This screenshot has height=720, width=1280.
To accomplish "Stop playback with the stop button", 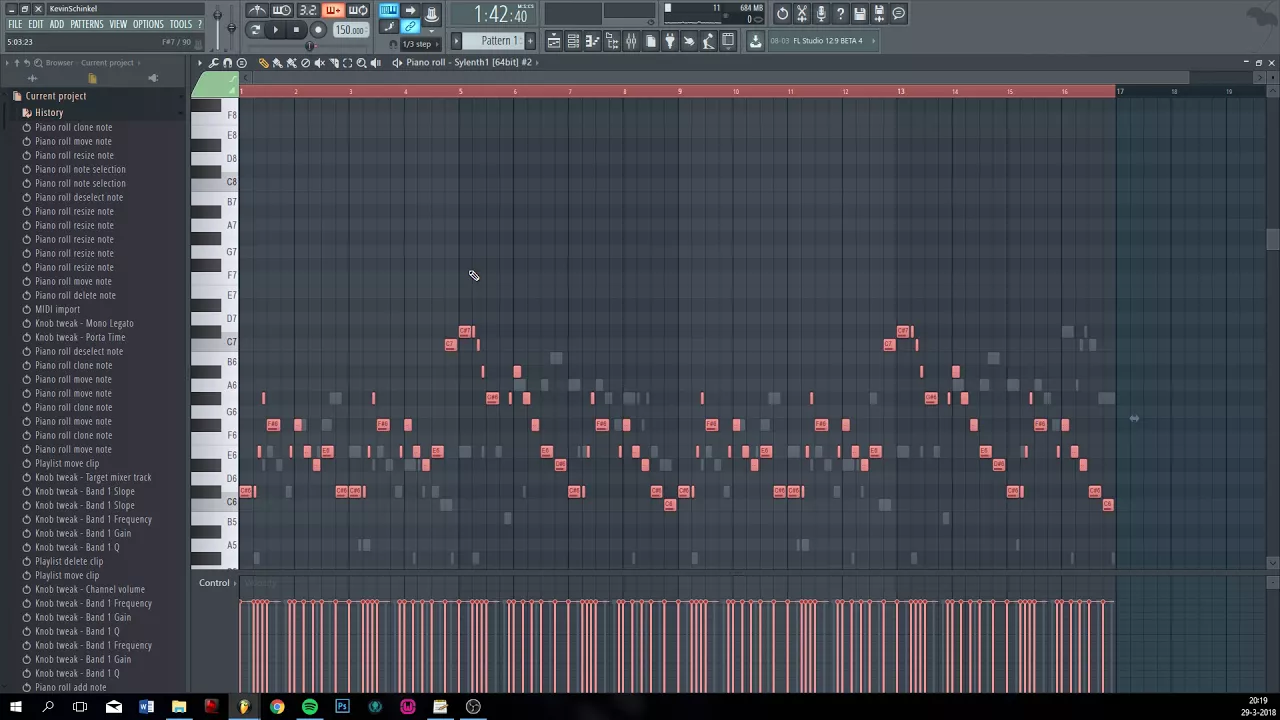I will (x=296, y=29).
